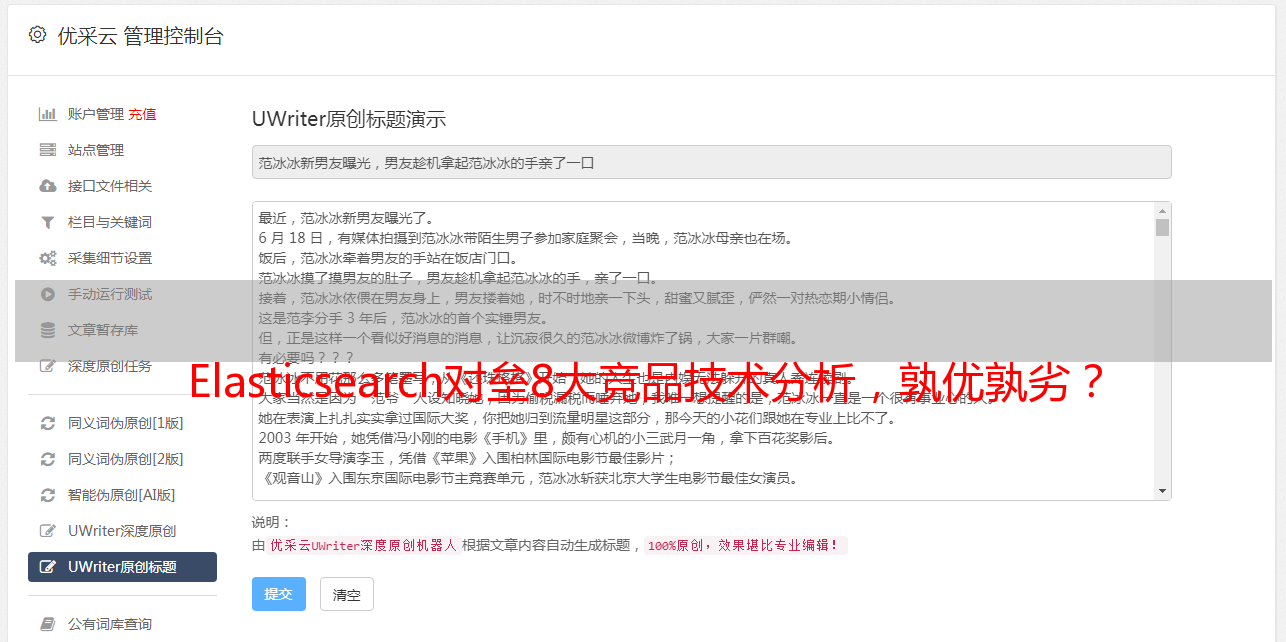This screenshot has height=642, width=1286.
Task: Click the gears icon for 采集细节设置
Action: click(47, 258)
